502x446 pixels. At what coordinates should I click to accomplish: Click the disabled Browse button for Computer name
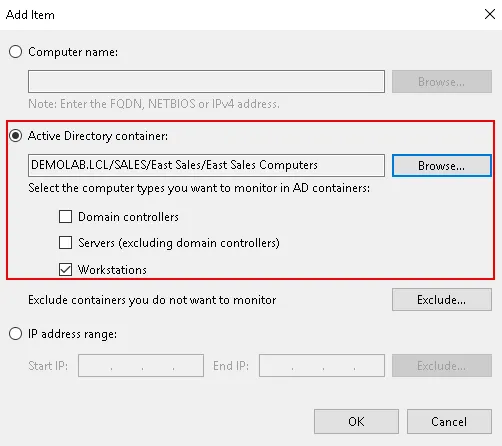coord(442,81)
